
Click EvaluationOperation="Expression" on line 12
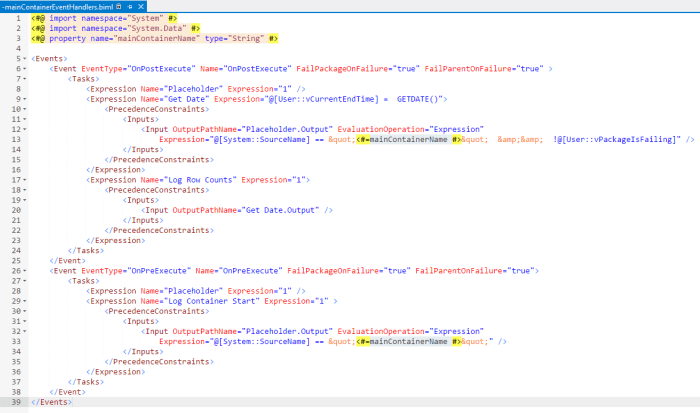pos(411,129)
